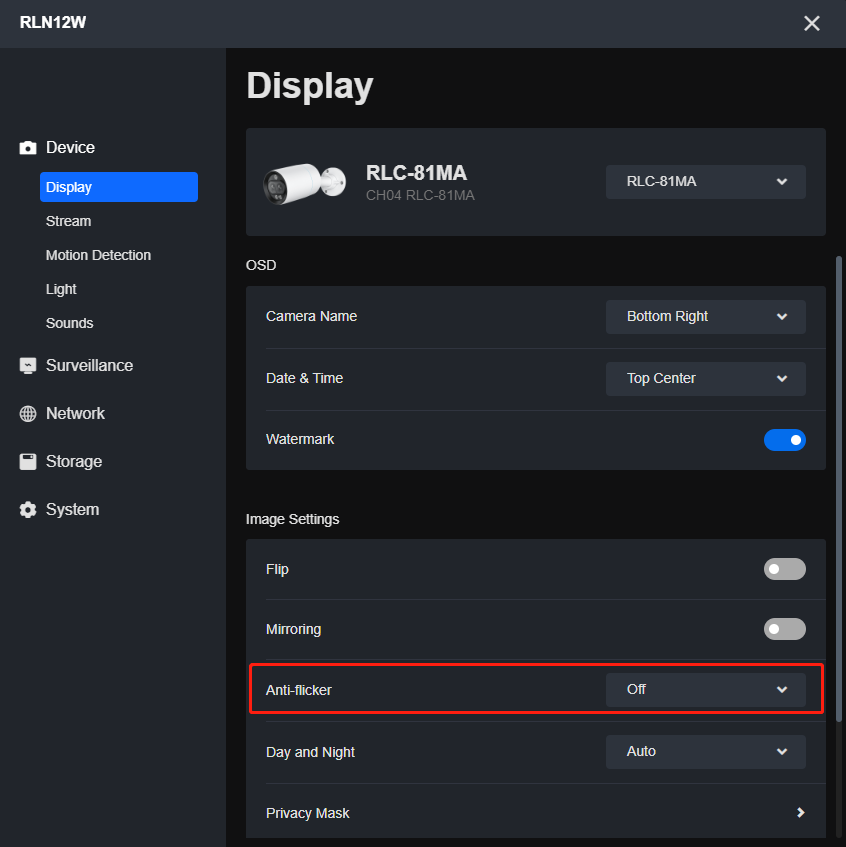The image size is (846, 847).
Task: Open the Camera Name position dropdown
Action: pos(706,317)
